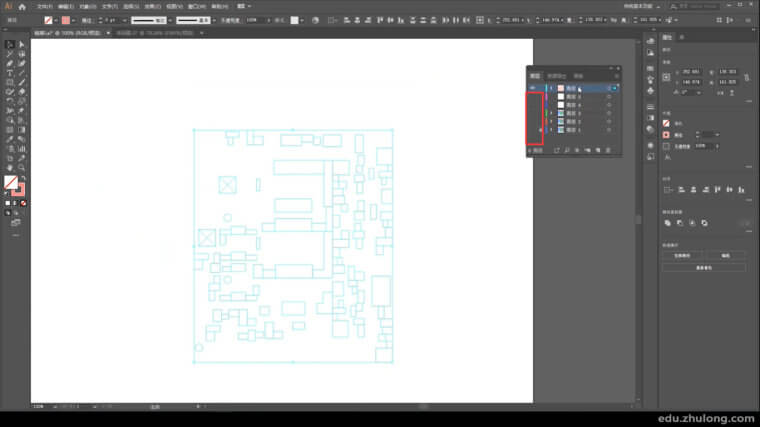Click the left quick action button in Properties
The height and width of the screenshot is (427, 760).
[682, 256]
